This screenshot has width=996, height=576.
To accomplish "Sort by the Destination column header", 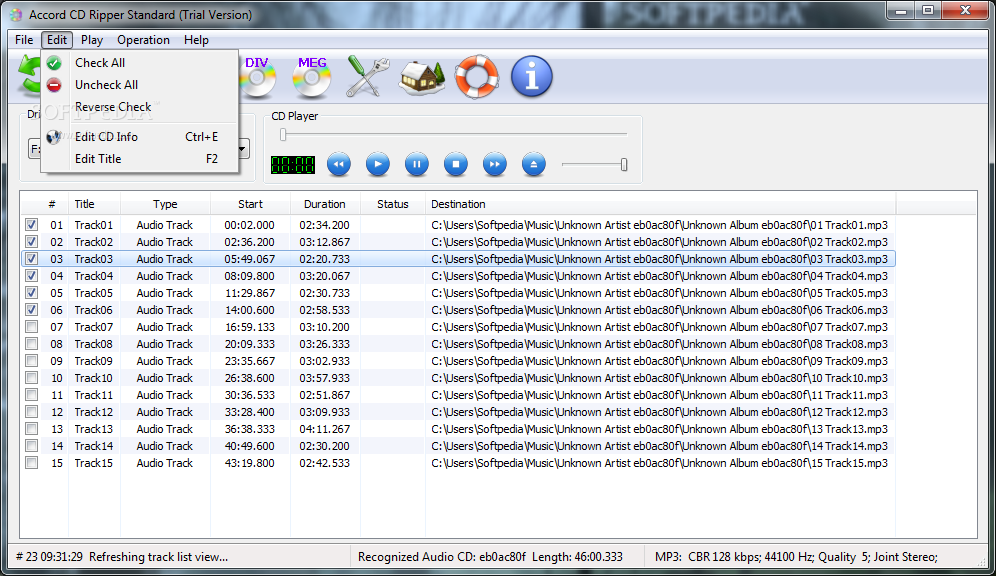I will click(x=661, y=204).
